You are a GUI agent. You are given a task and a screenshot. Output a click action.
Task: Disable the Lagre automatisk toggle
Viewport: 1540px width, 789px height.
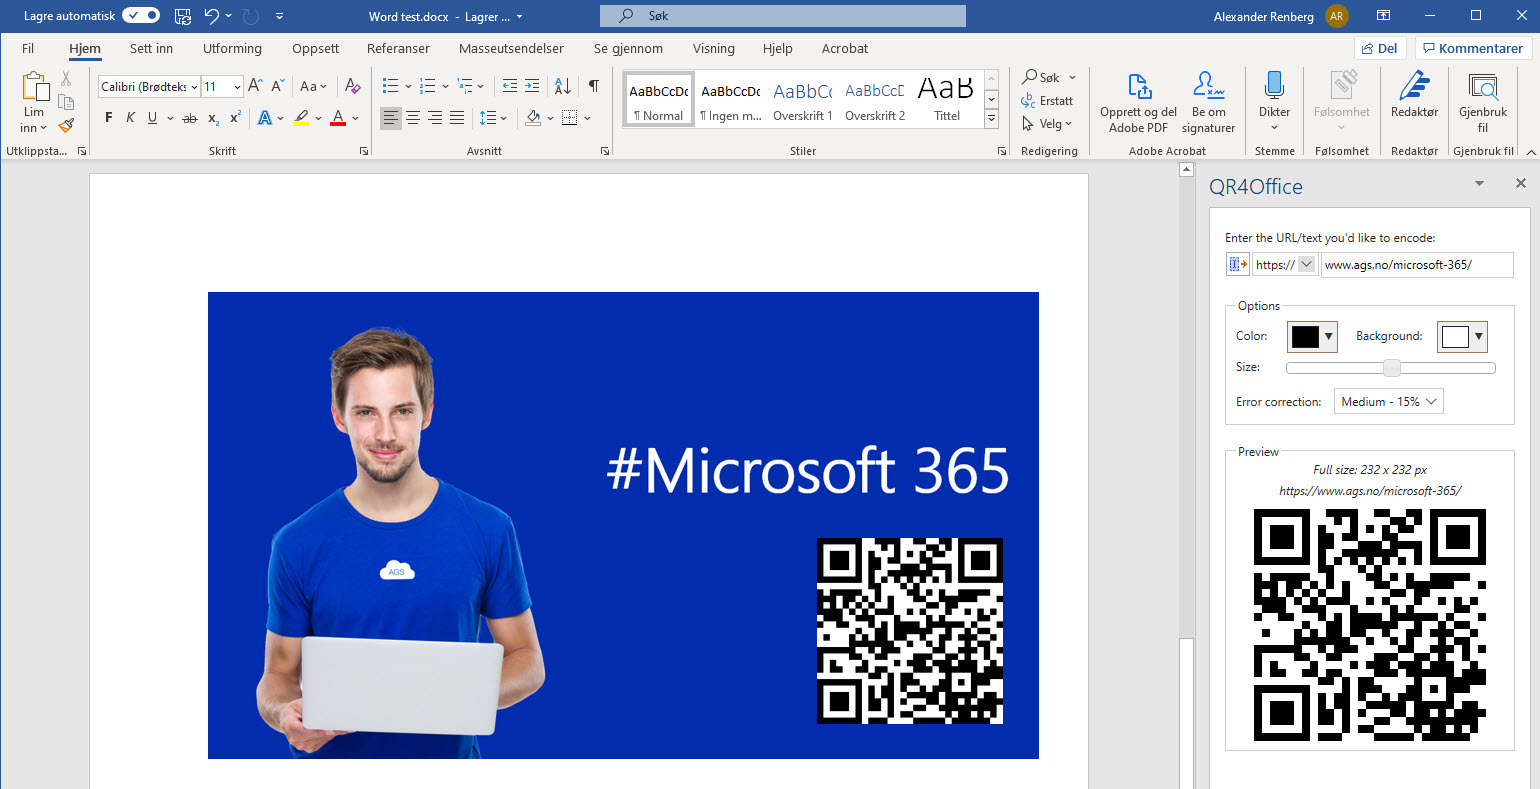click(x=139, y=15)
